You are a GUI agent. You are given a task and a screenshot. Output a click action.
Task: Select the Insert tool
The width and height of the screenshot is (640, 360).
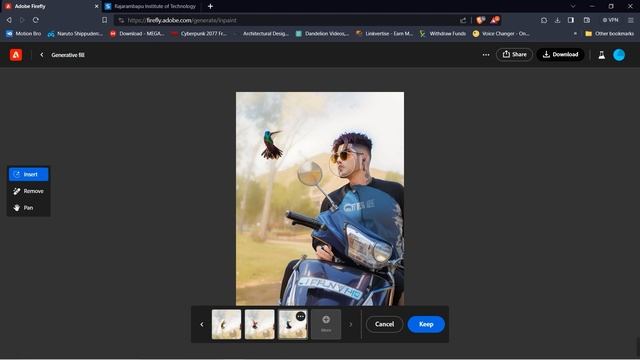pos(28,174)
